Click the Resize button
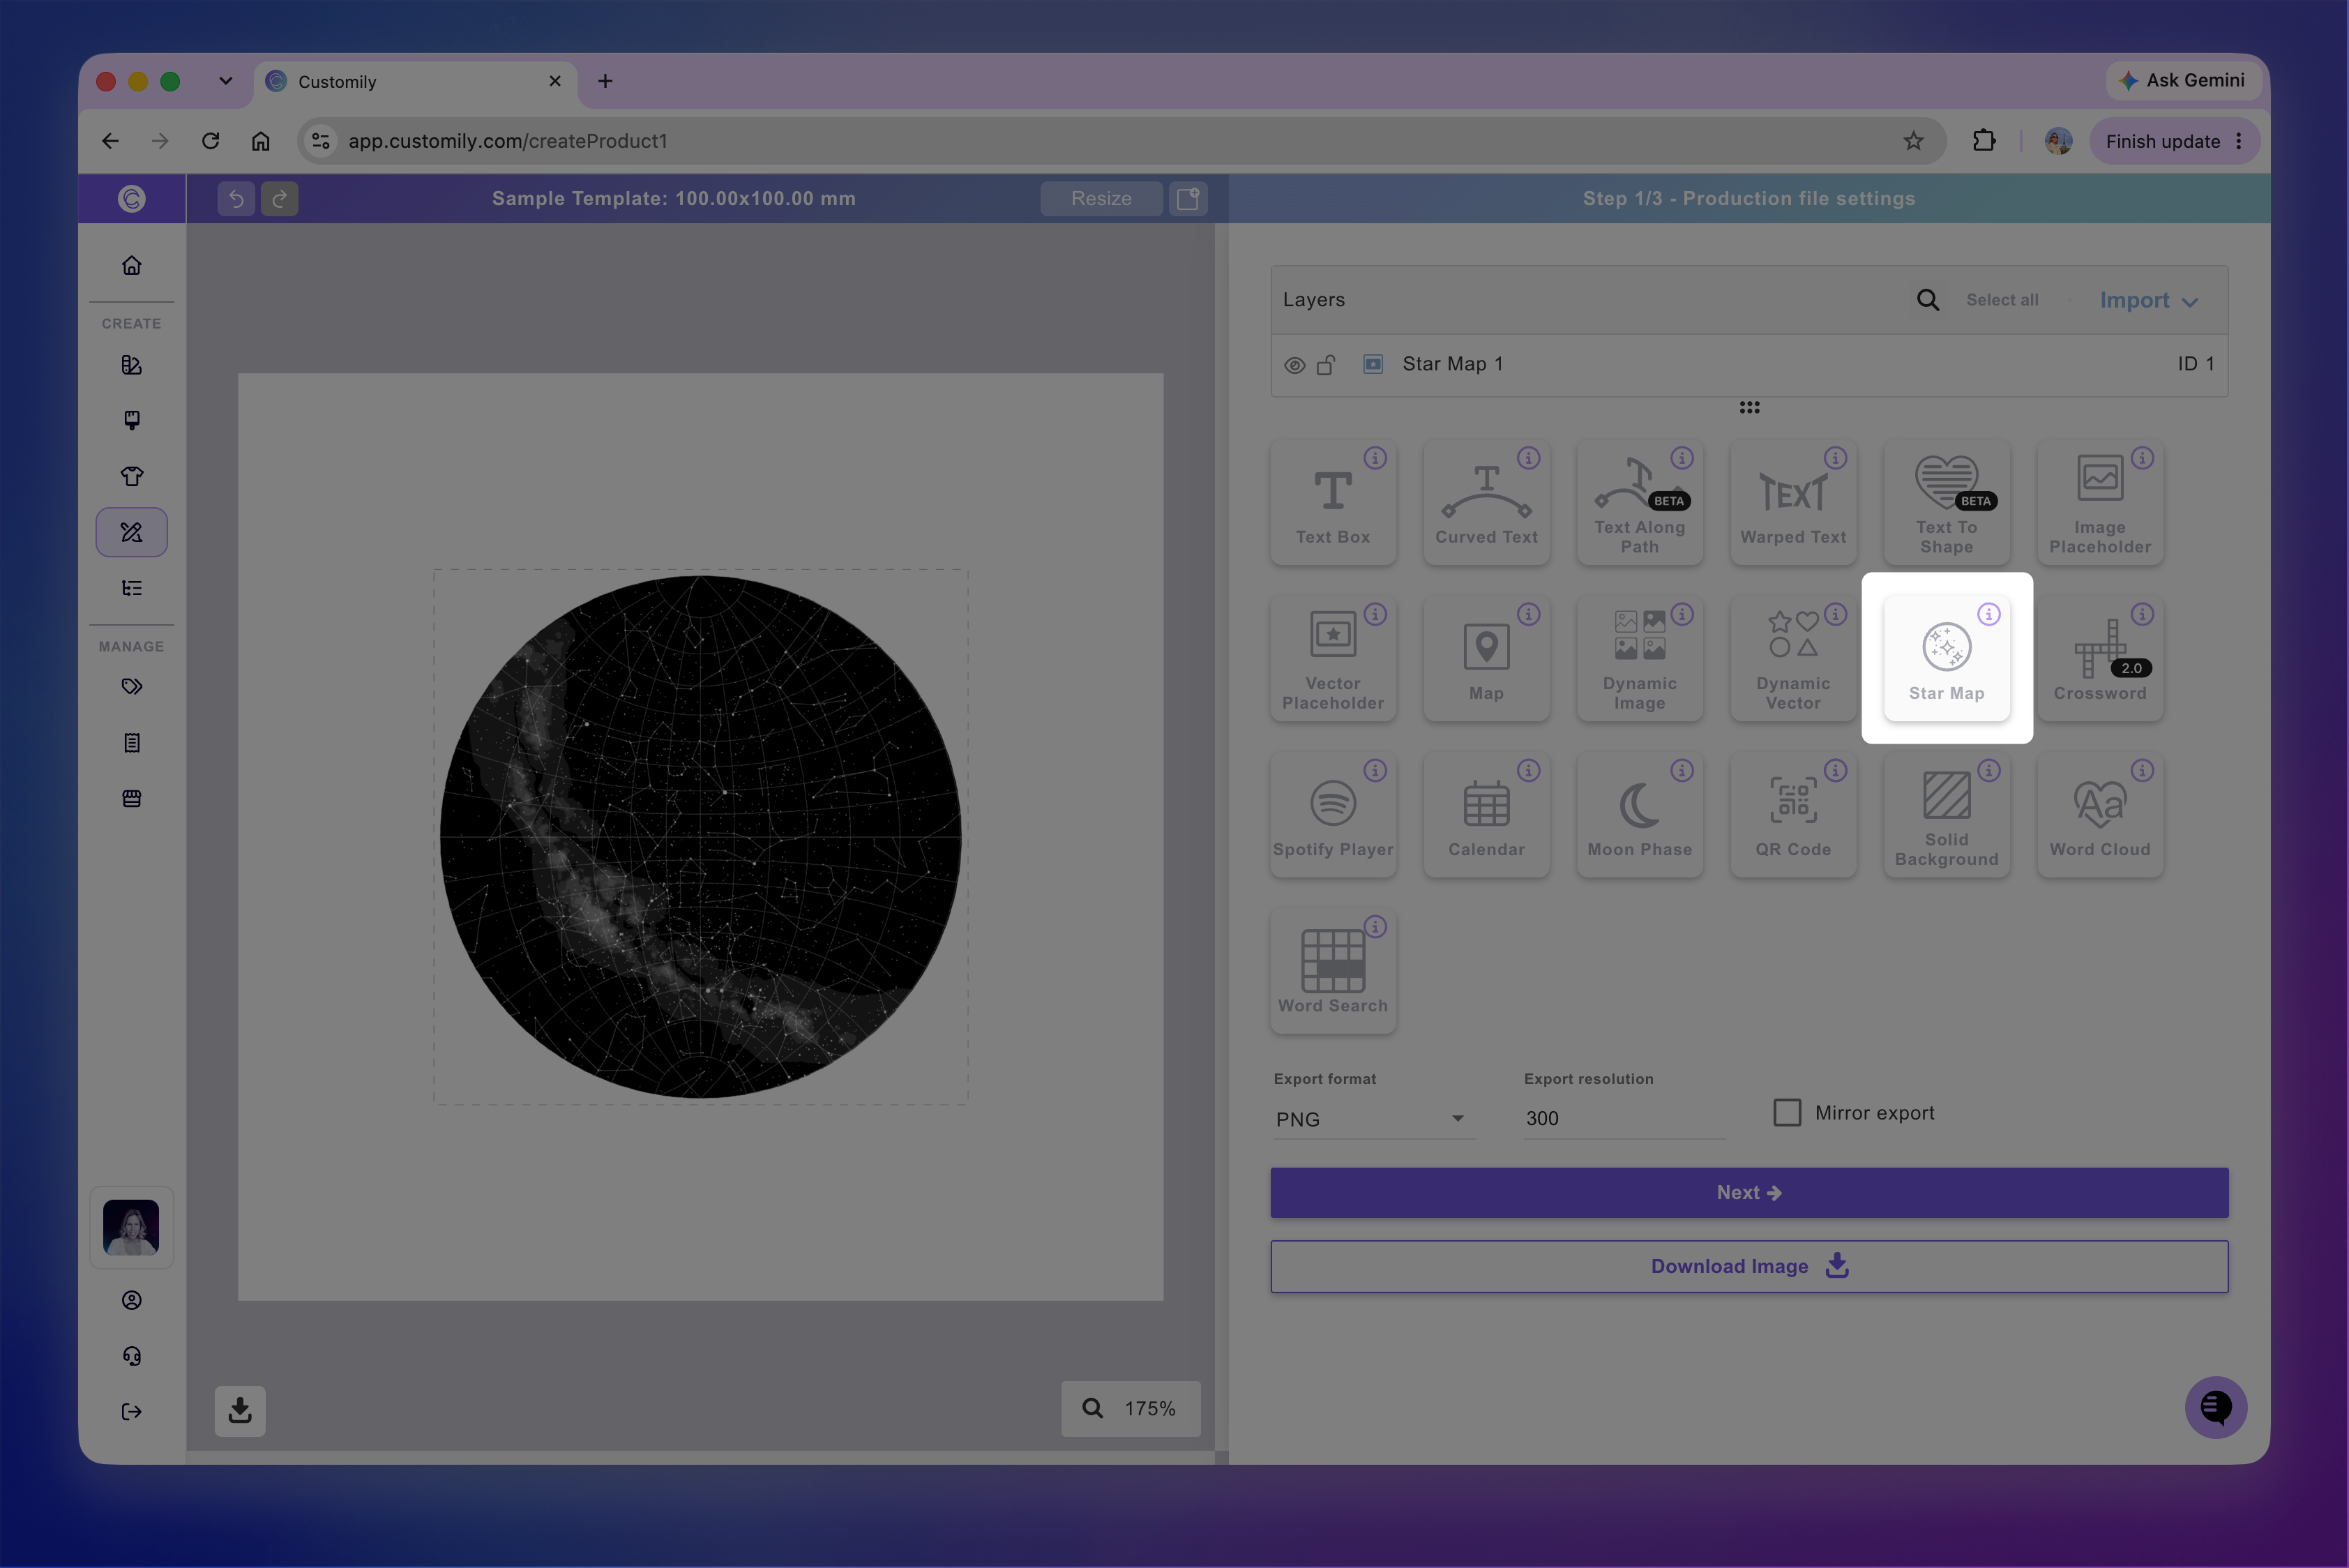Screen dimensions: 2349x1568 (x=1101, y=198)
